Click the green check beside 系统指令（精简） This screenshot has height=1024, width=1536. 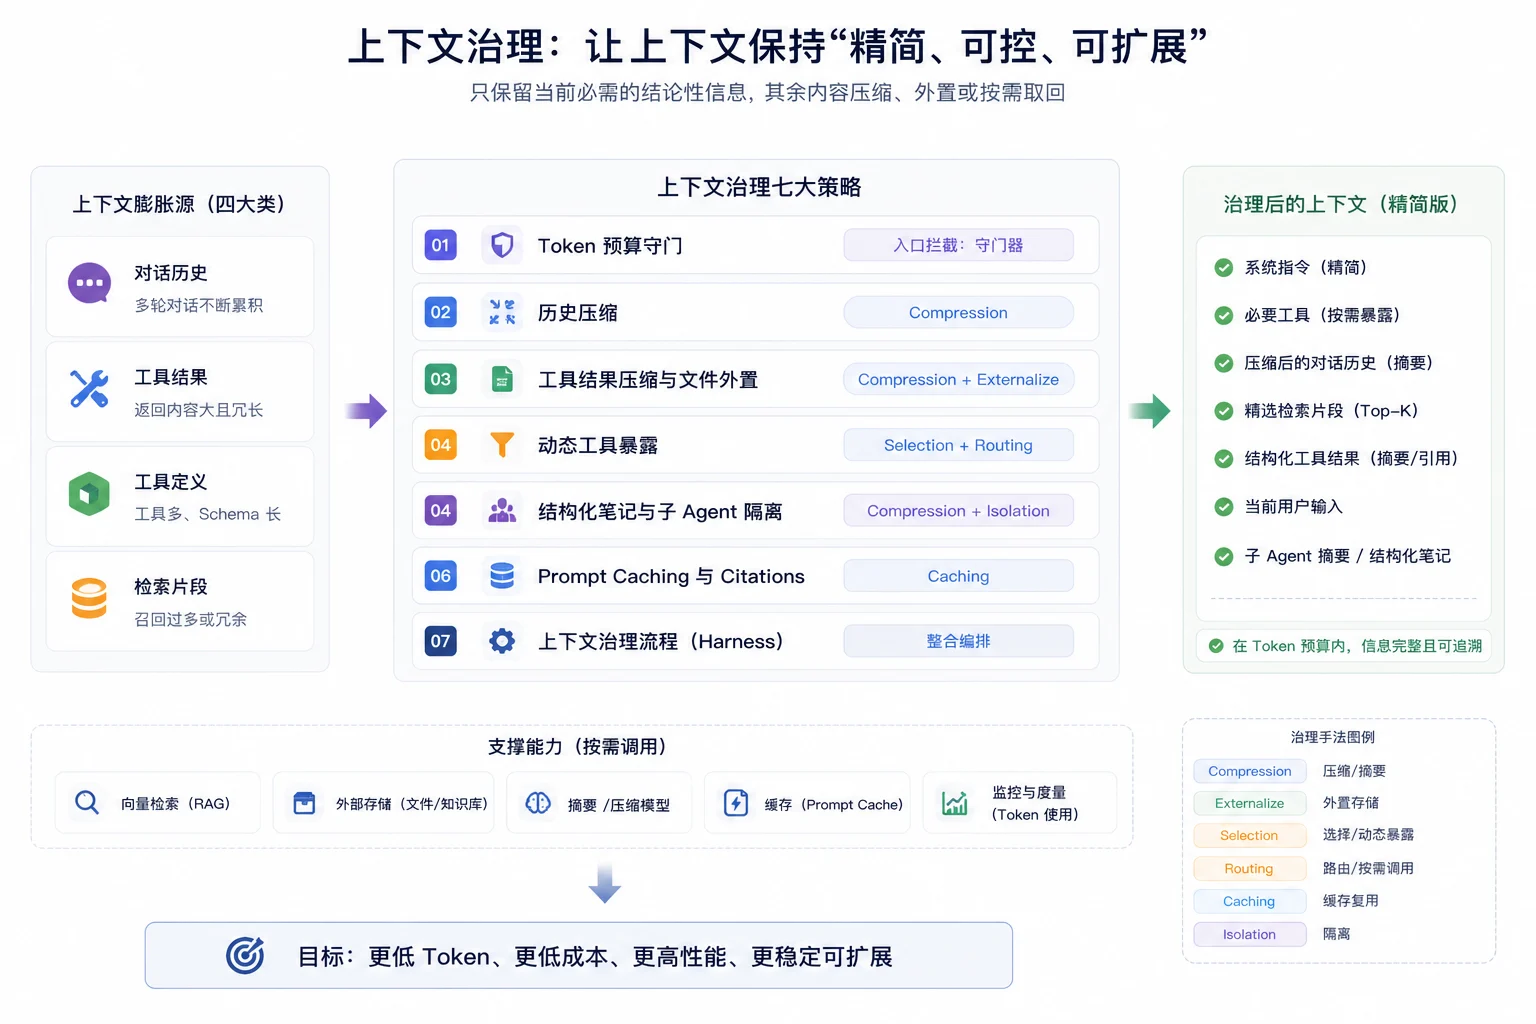click(1223, 267)
